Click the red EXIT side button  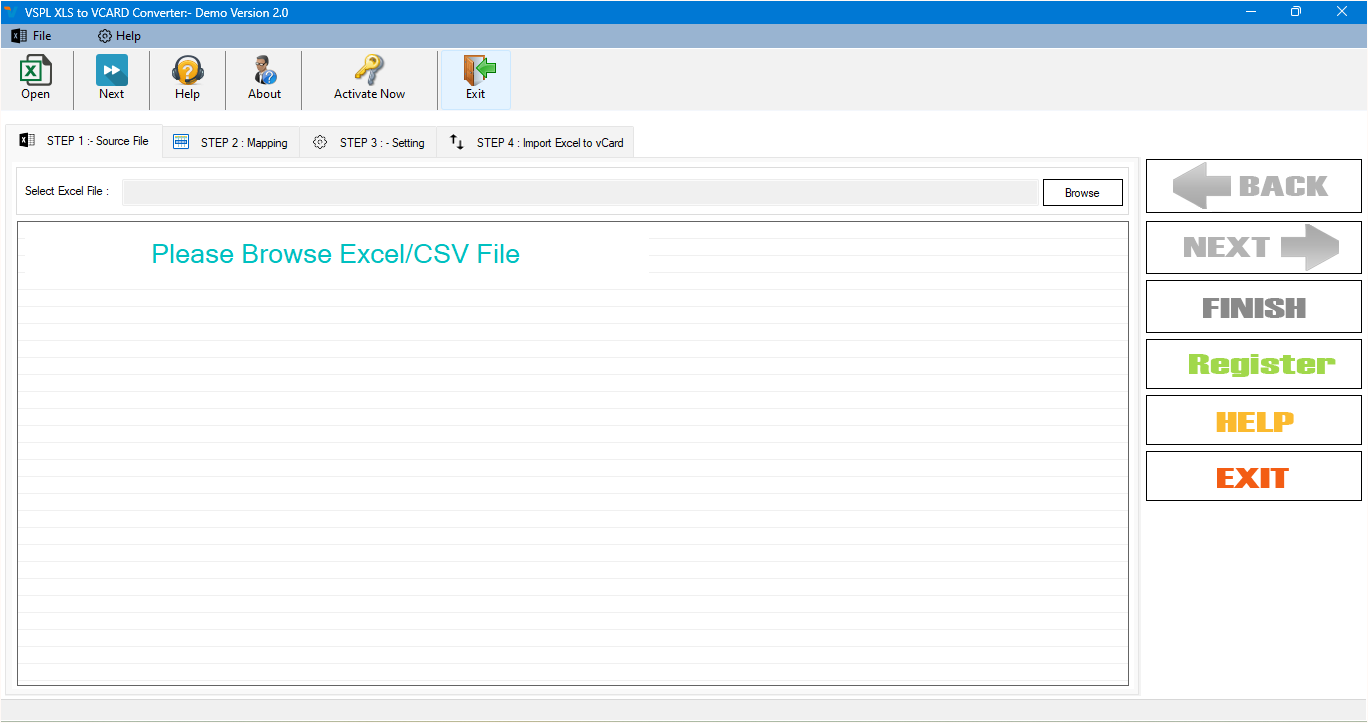[x=1253, y=477]
